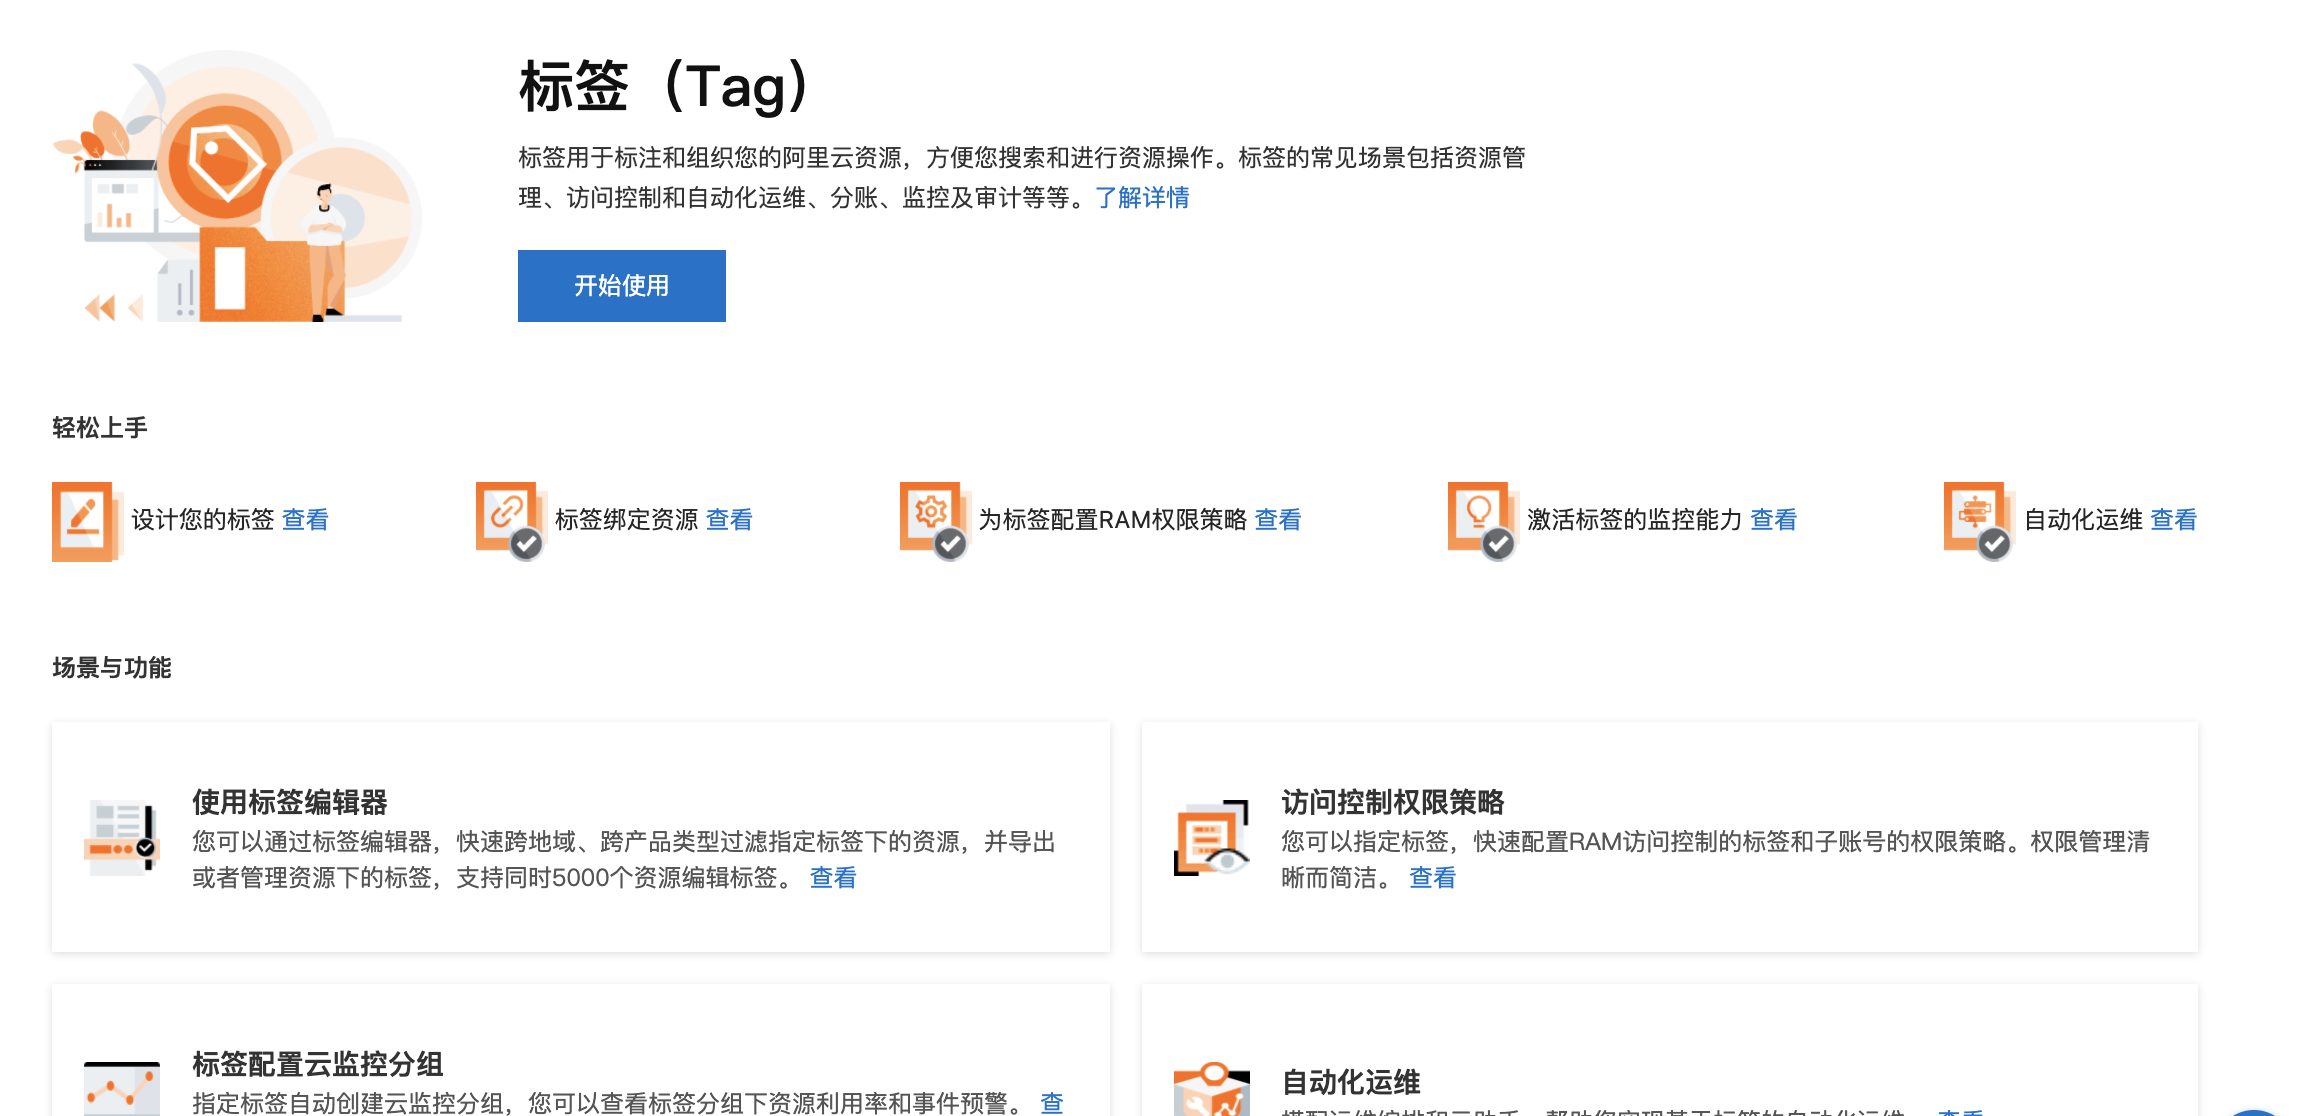This screenshot has width=2324, height=1116.
Task: Open 查看 link beside 设计您的标签
Action: [x=305, y=520]
